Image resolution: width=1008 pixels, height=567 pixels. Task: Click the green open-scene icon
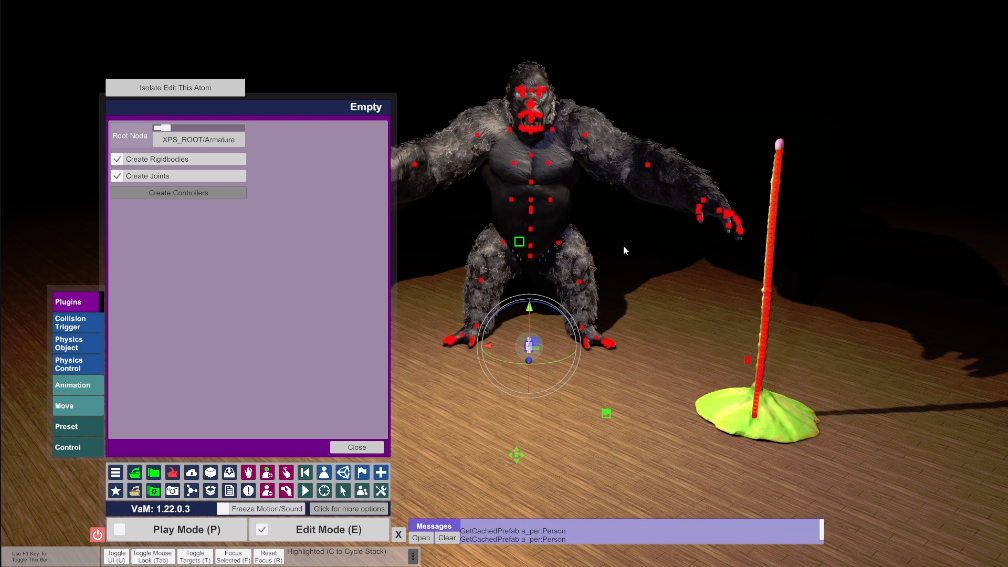coord(134,472)
